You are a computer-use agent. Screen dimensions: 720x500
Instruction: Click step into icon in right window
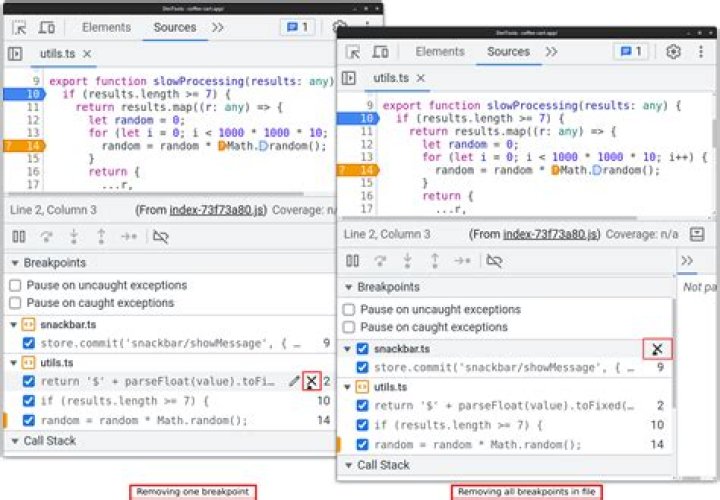click(407, 261)
